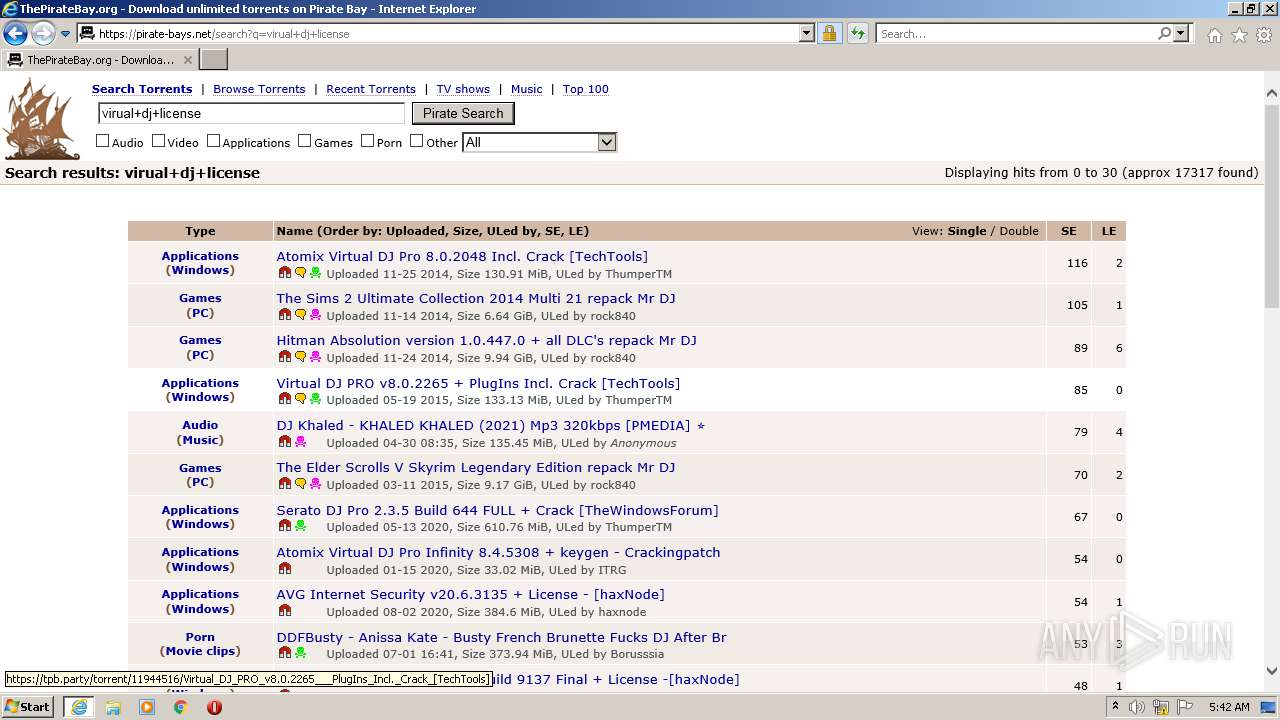Open File Explorer folder from the taskbar
1280x720 pixels.
[x=113, y=707]
